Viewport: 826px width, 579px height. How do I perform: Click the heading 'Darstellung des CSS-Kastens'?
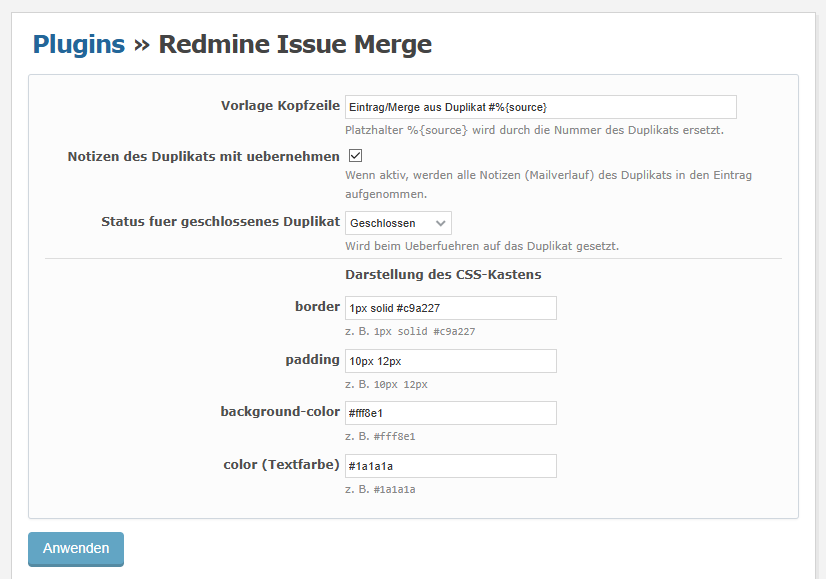(x=443, y=274)
